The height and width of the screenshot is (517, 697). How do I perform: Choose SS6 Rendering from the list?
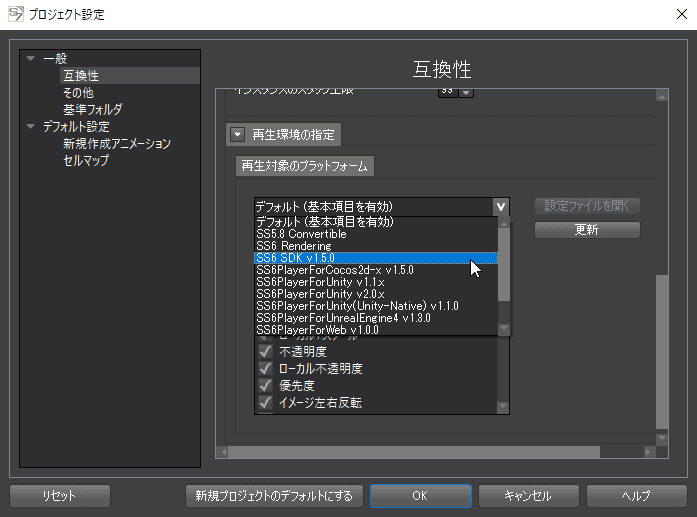[x=376, y=246]
